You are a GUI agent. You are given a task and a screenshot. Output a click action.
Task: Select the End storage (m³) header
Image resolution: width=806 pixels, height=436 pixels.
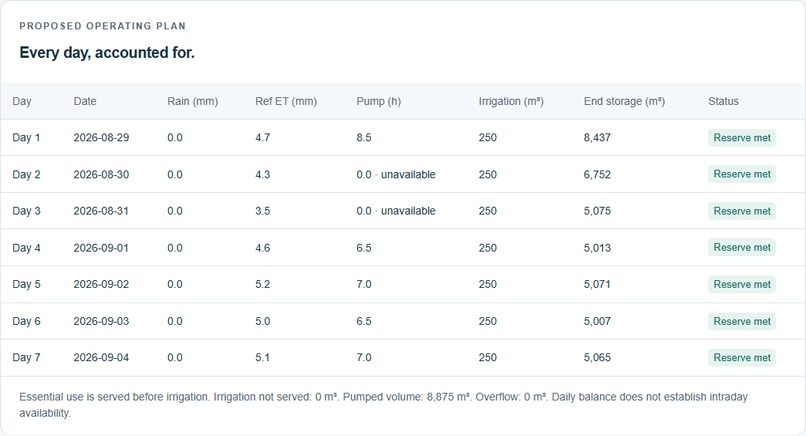pos(624,101)
